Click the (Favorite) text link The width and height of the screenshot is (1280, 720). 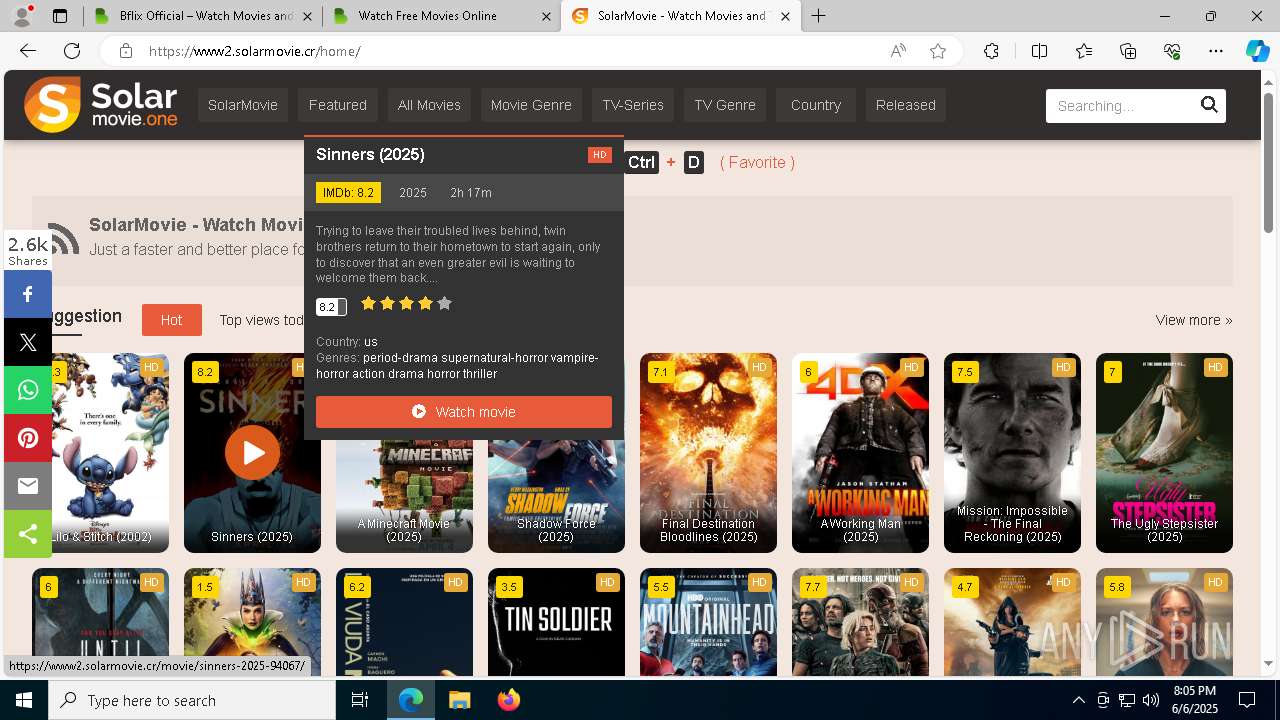pos(757,162)
